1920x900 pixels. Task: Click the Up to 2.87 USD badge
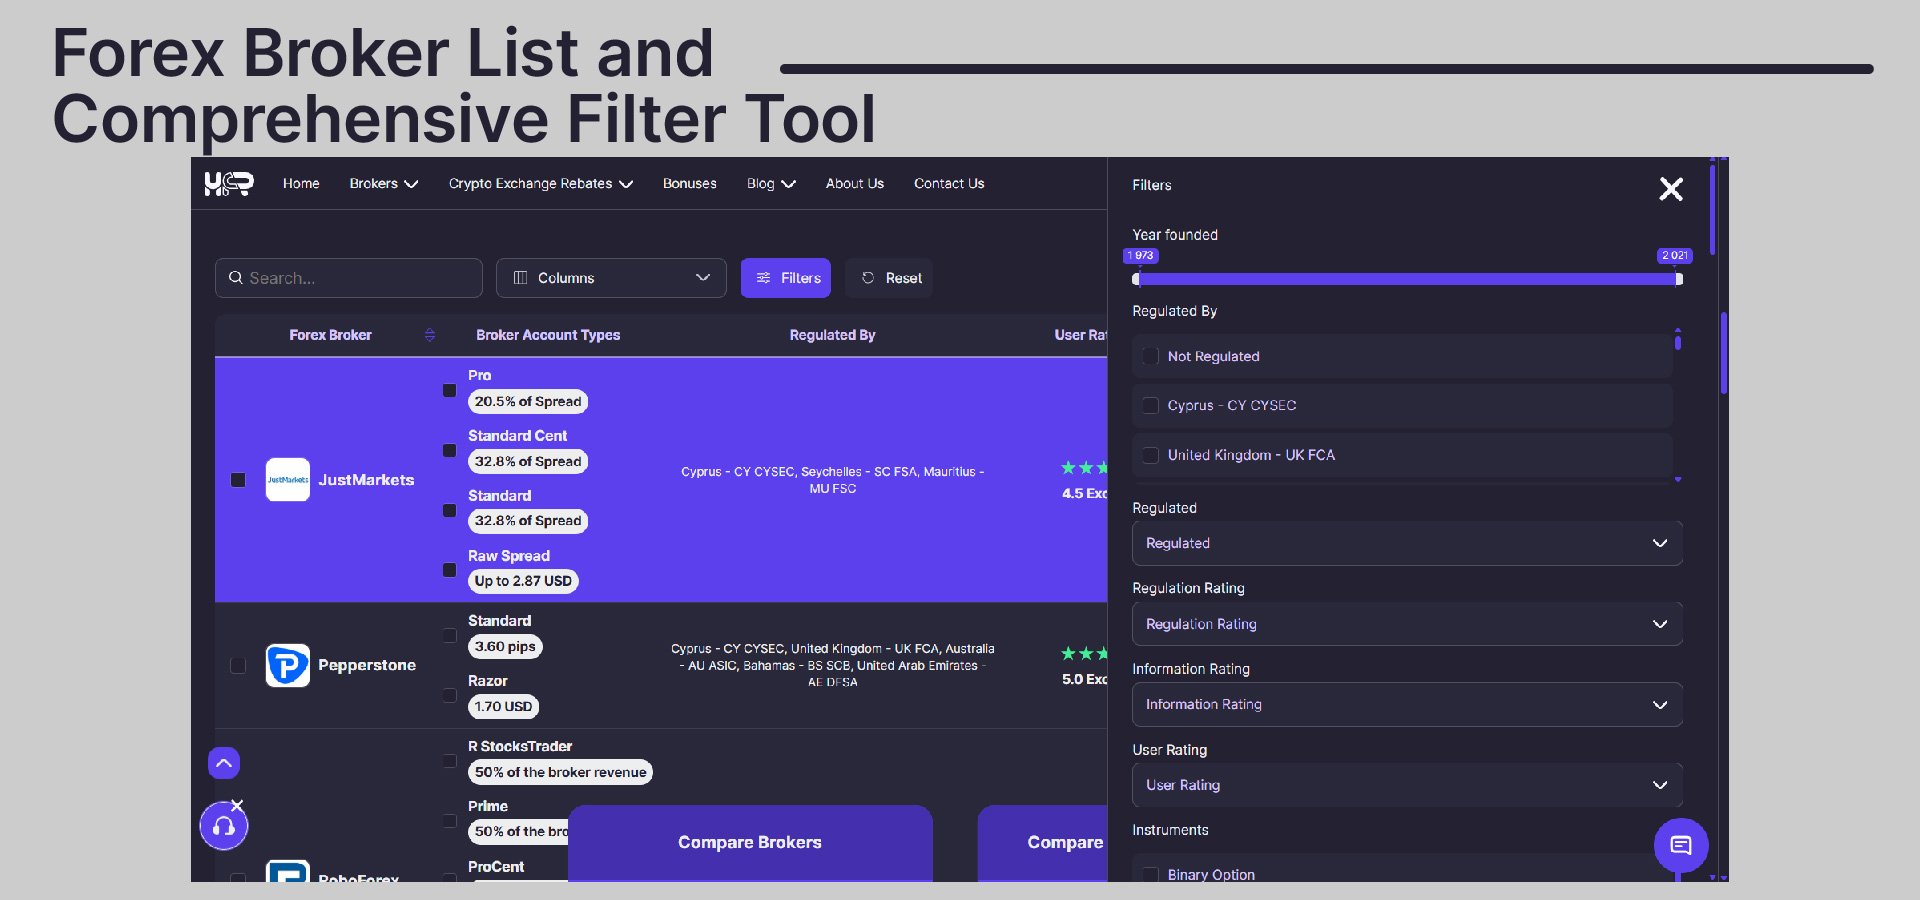(523, 581)
